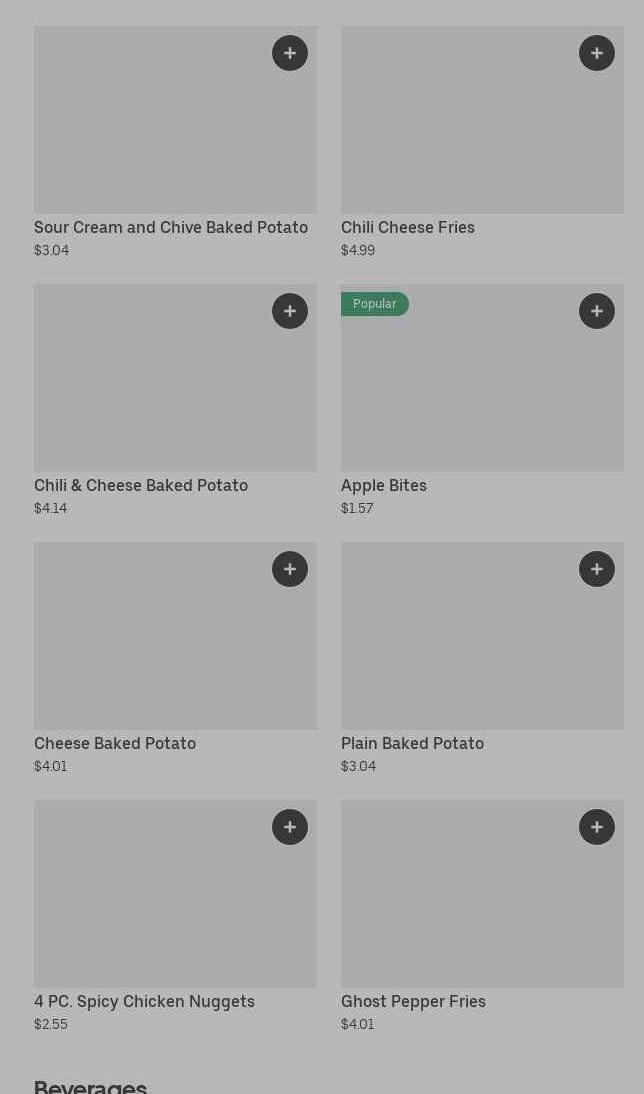Screen dimensions: 644x1094
Task: Add Plain Baked Potato to order
Action: pyautogui.click(x=597, y=569)
